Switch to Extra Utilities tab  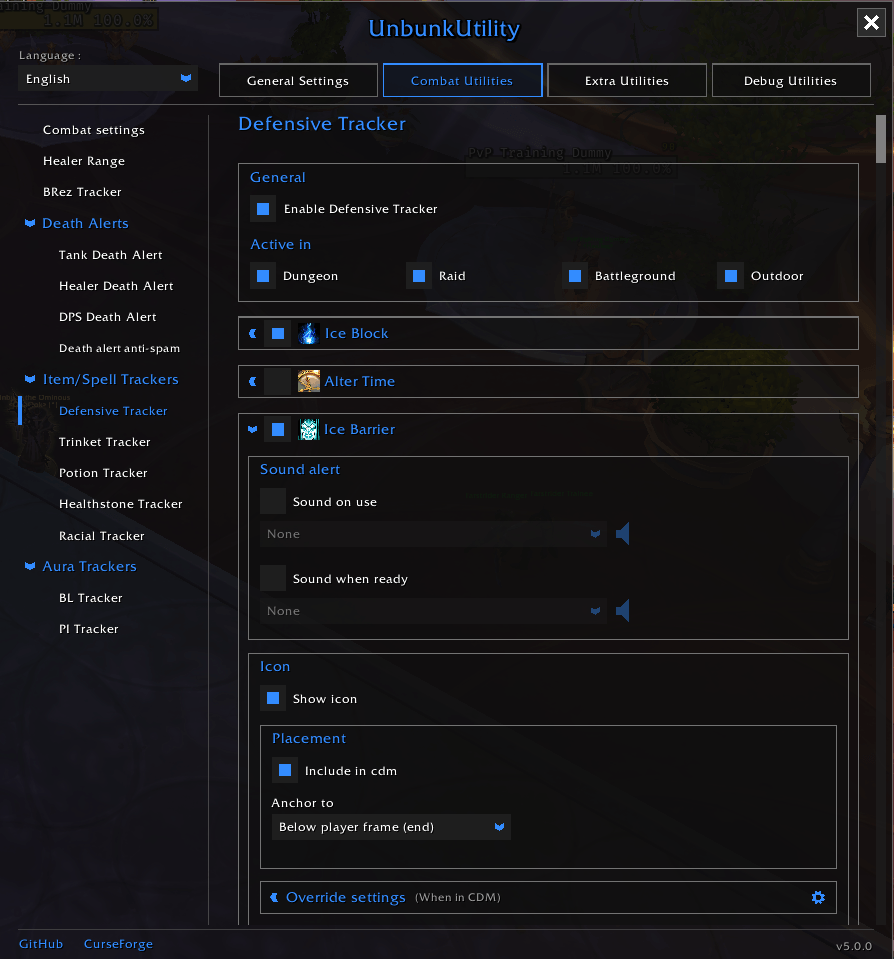(627, 80)
